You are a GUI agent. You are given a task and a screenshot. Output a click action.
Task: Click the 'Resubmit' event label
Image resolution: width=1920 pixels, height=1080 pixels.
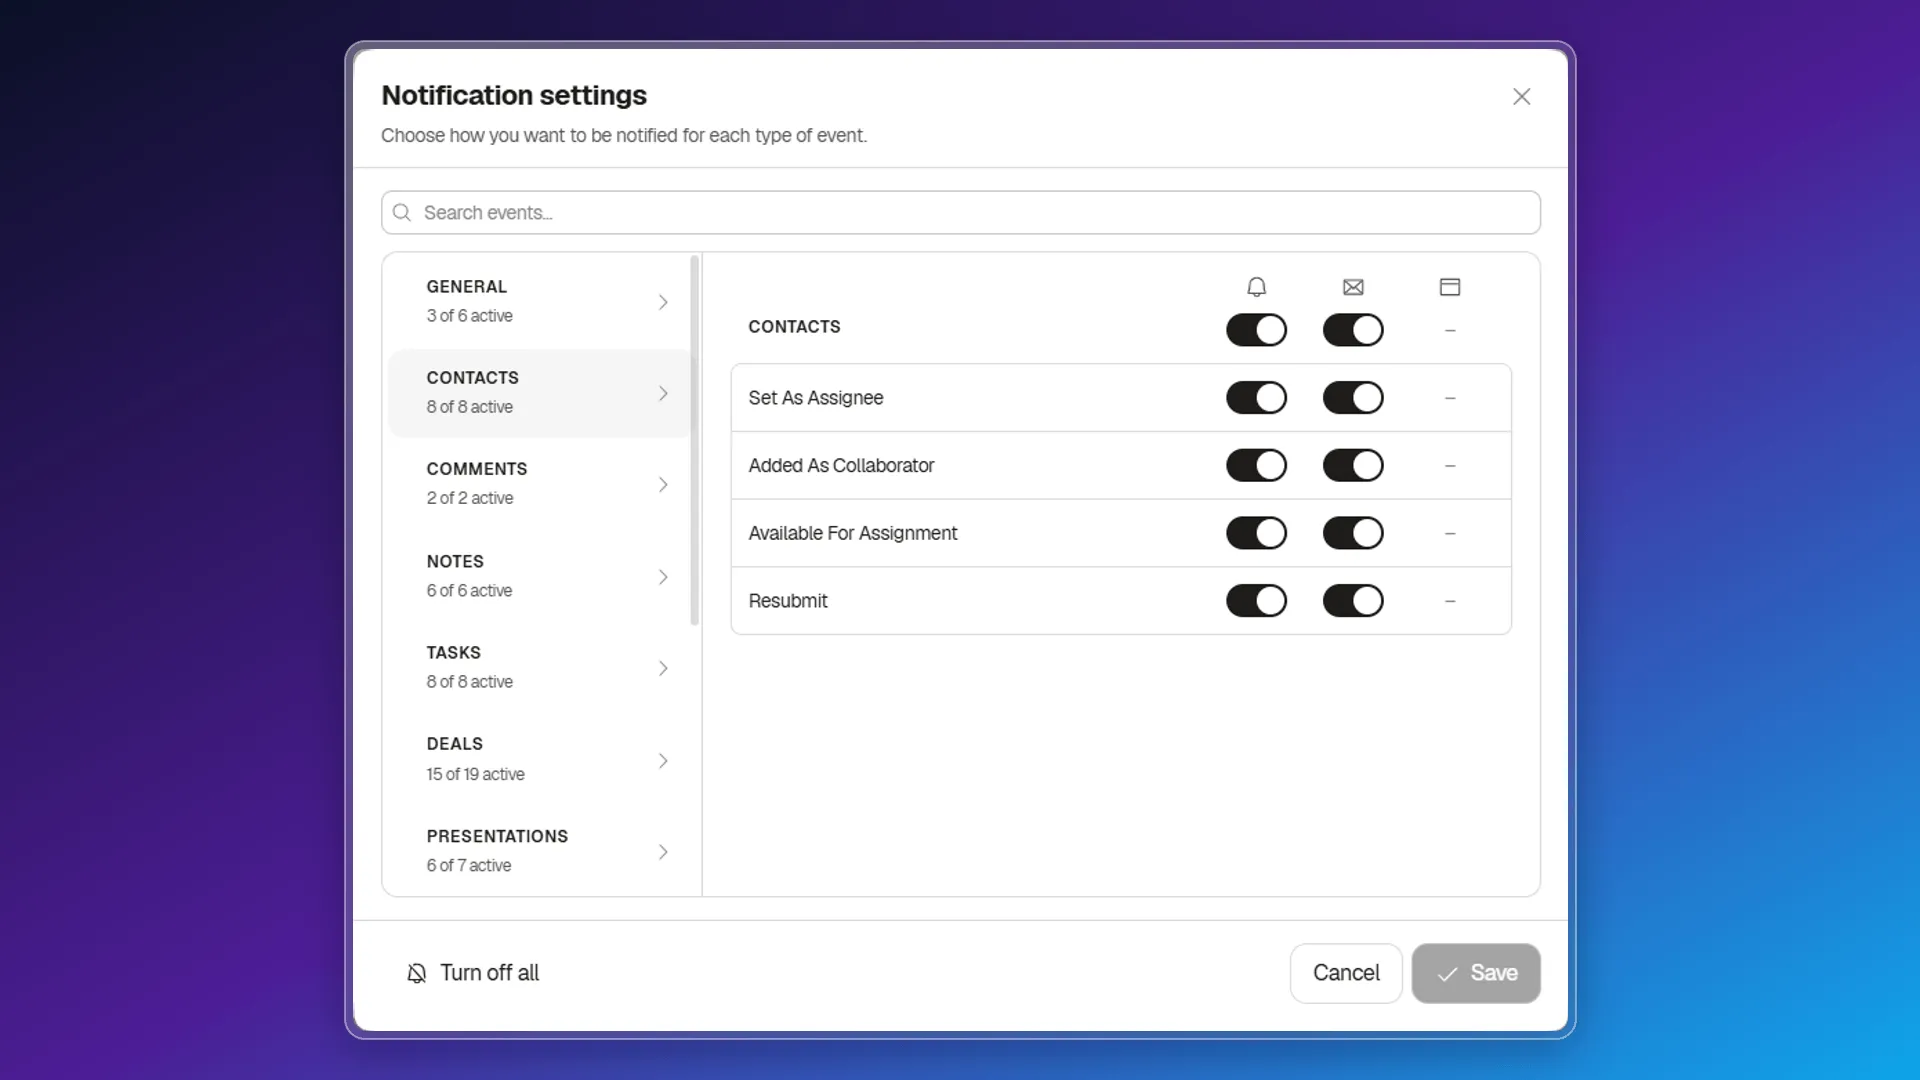(788, 601)
